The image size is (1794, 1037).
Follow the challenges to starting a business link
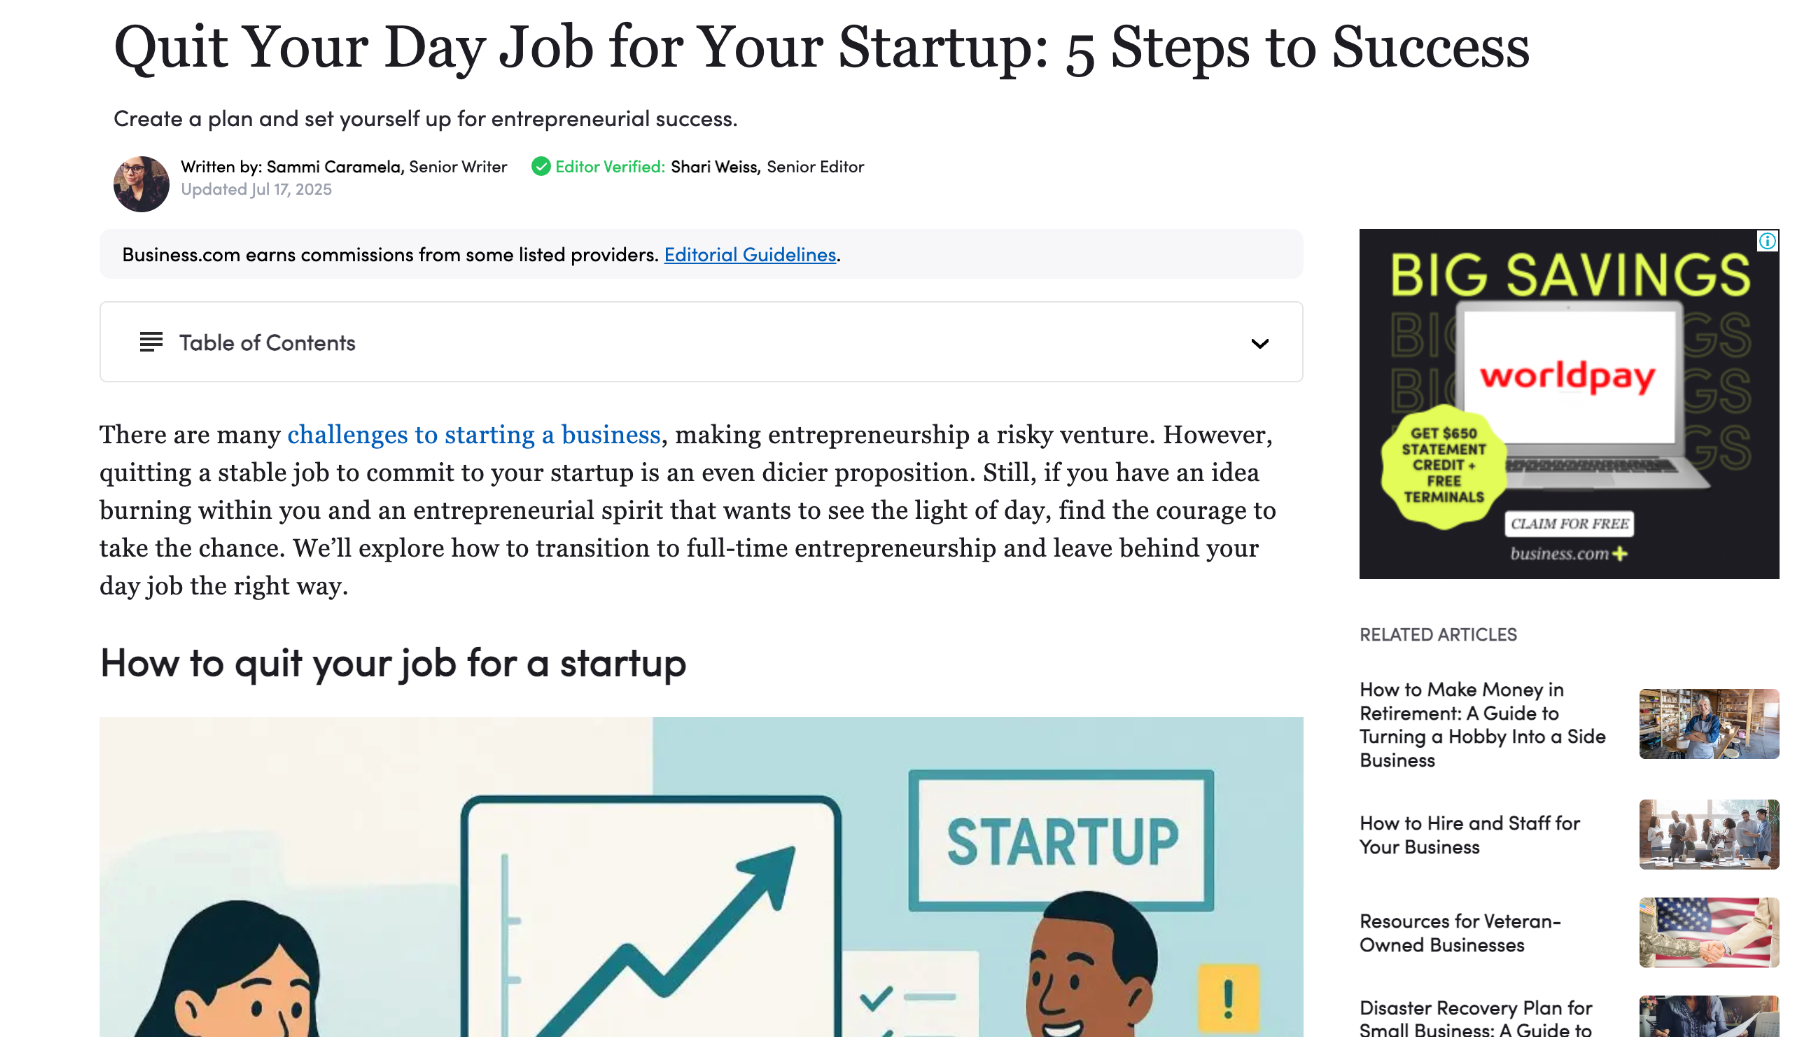[474, 435]
